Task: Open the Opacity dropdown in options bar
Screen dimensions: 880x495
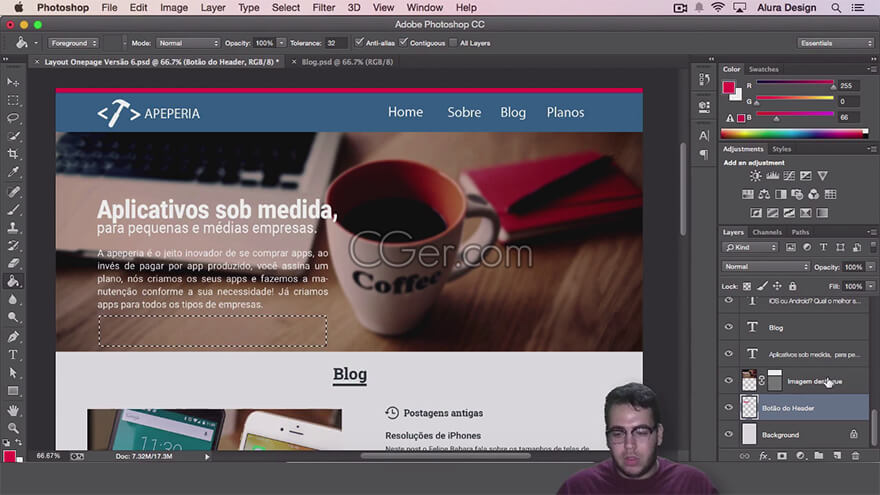Action: (282, 43)
